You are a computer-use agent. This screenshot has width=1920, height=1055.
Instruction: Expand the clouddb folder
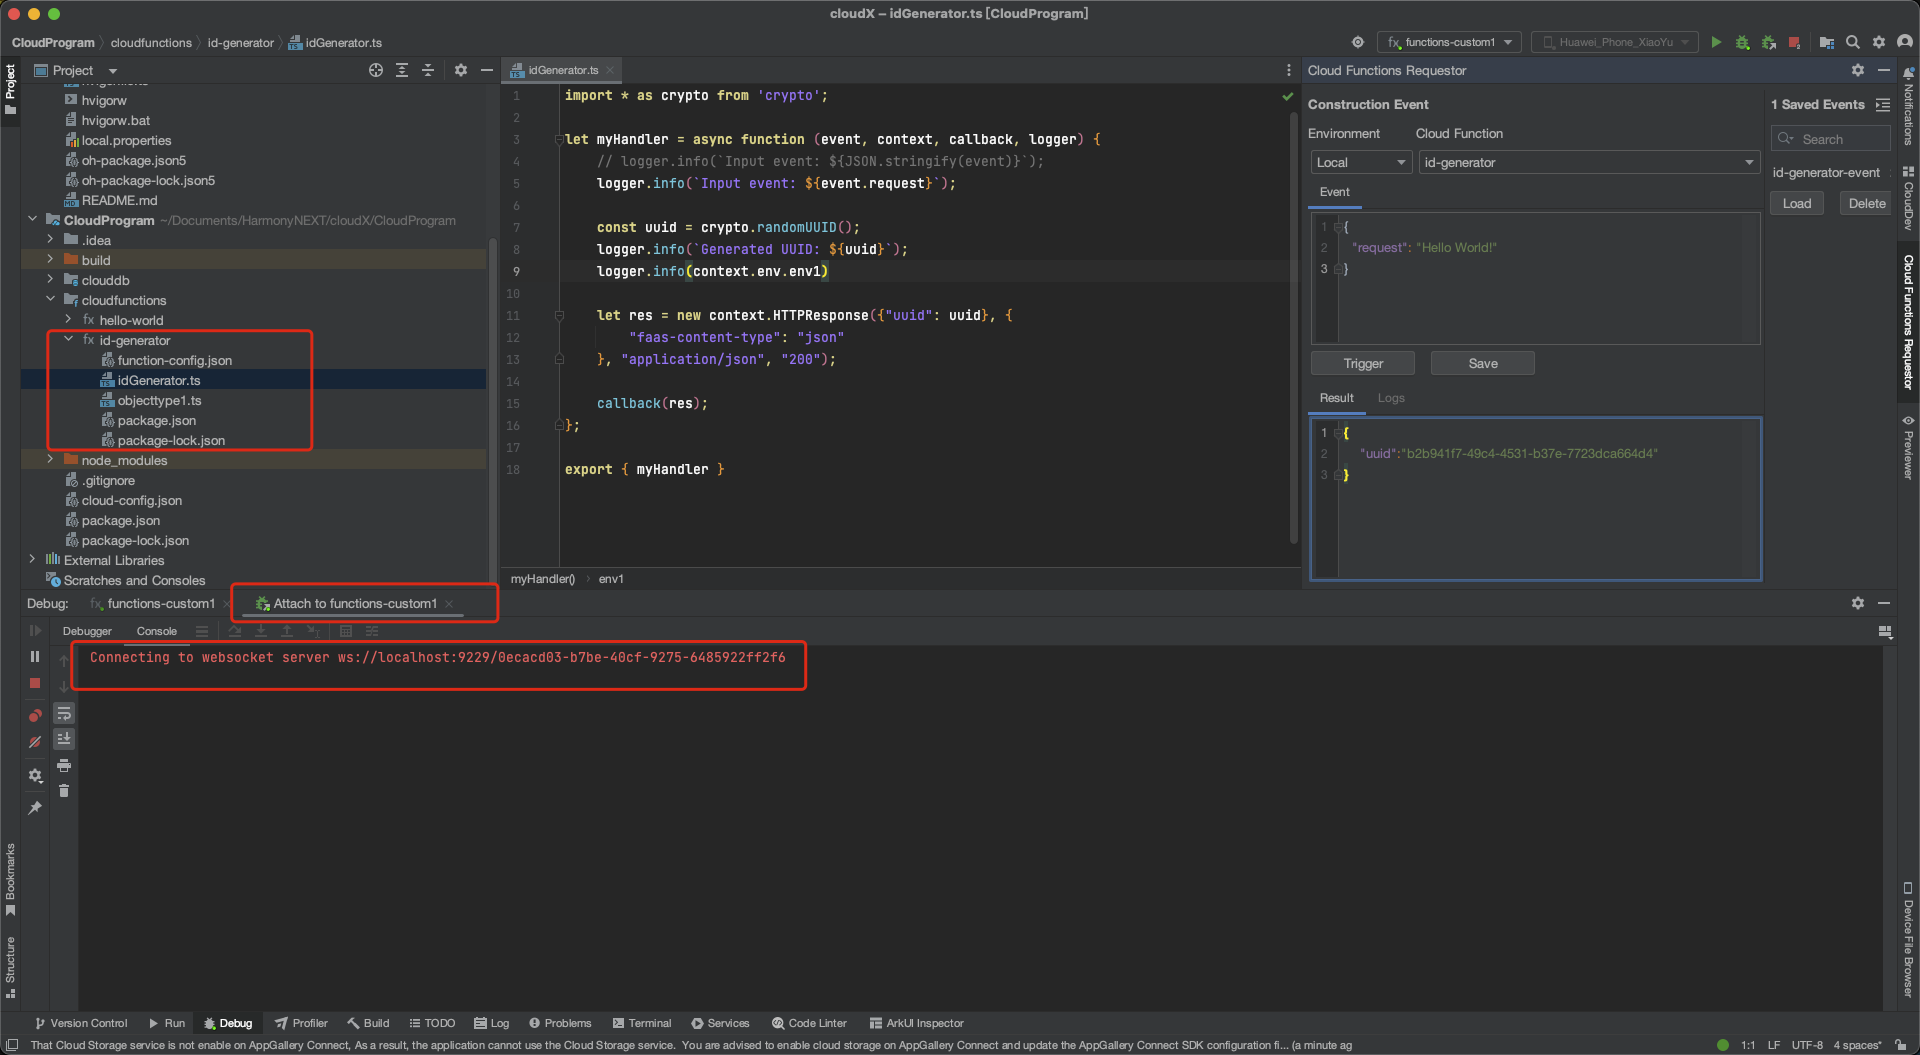pyautogui.click(x=50, y=280)
